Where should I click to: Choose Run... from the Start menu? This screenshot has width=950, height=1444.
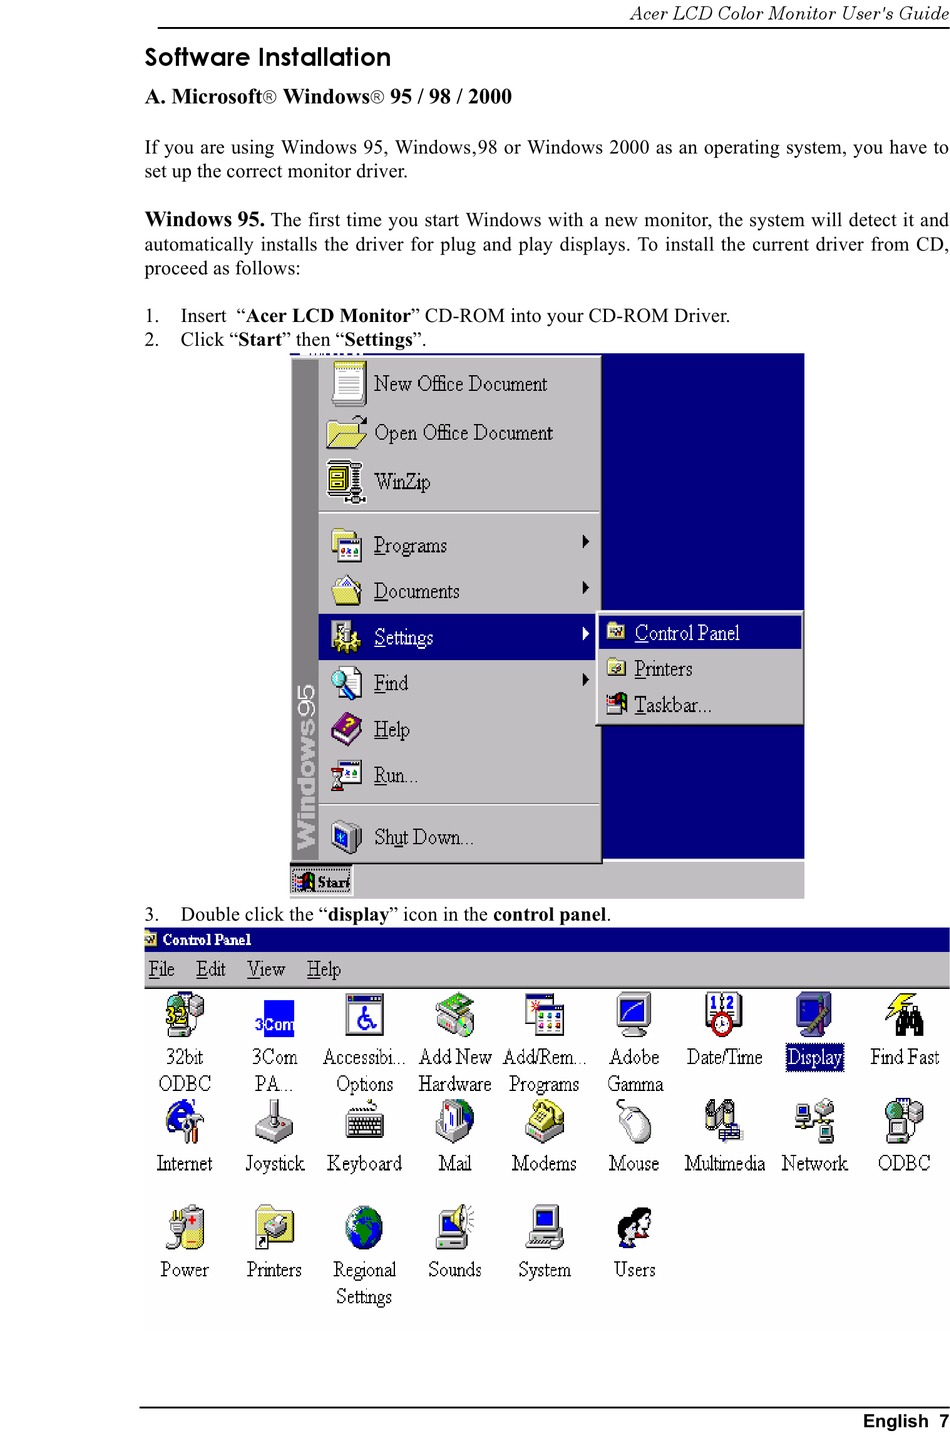pyautogui.click(x=460, y=775)
